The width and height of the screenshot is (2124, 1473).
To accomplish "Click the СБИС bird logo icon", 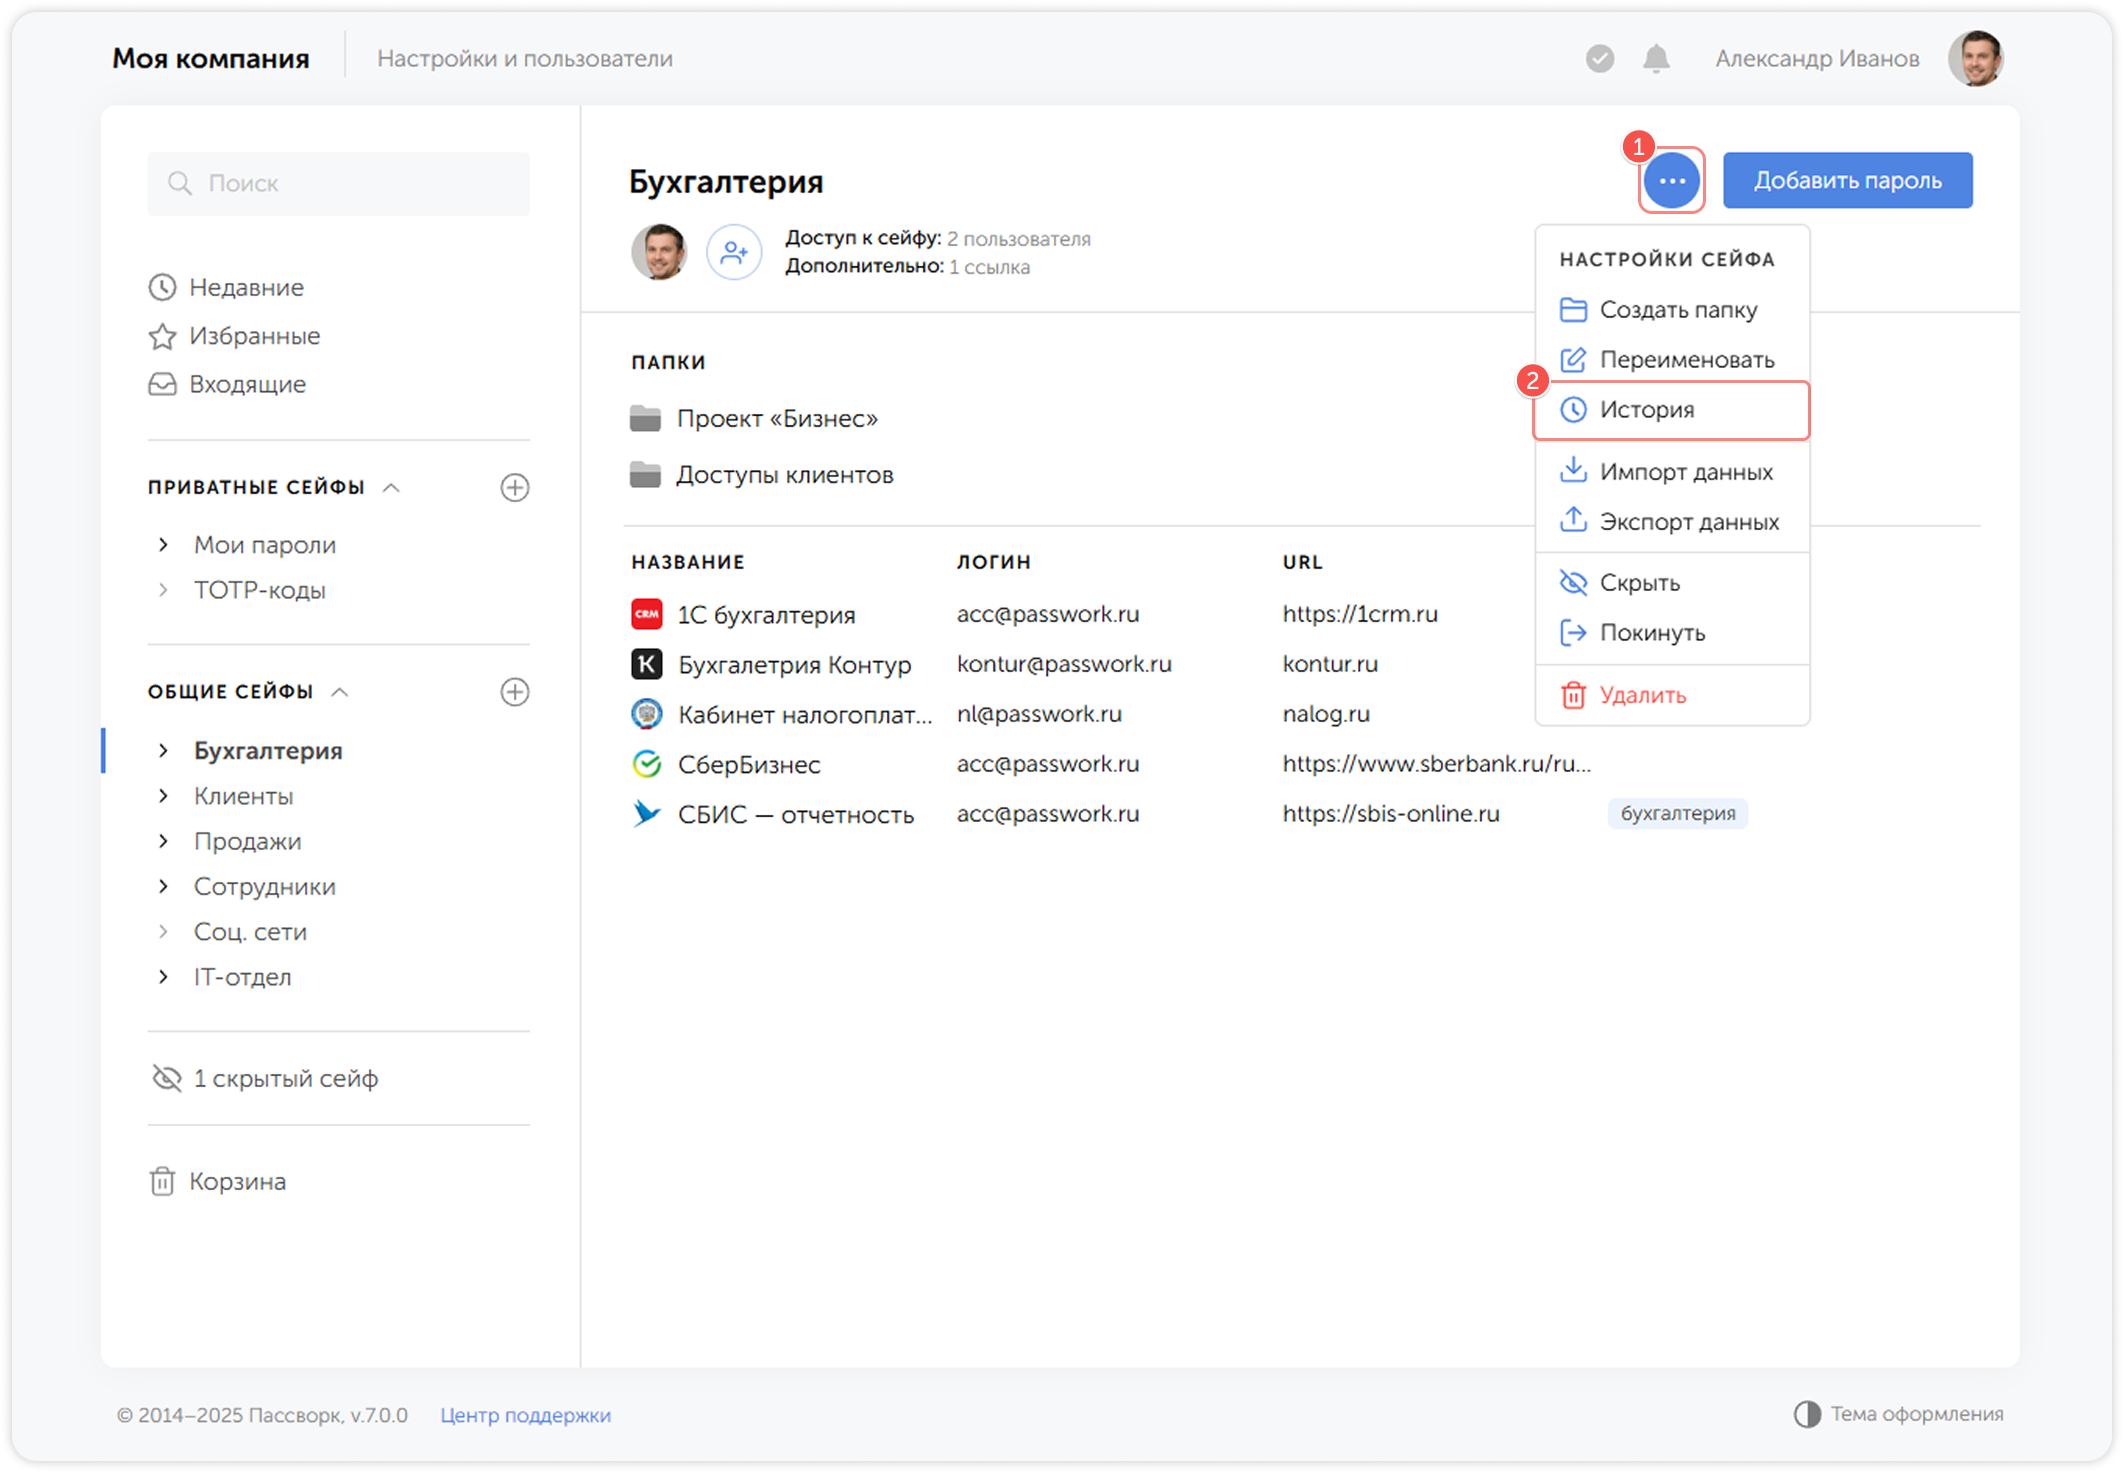I will point(647,814).
